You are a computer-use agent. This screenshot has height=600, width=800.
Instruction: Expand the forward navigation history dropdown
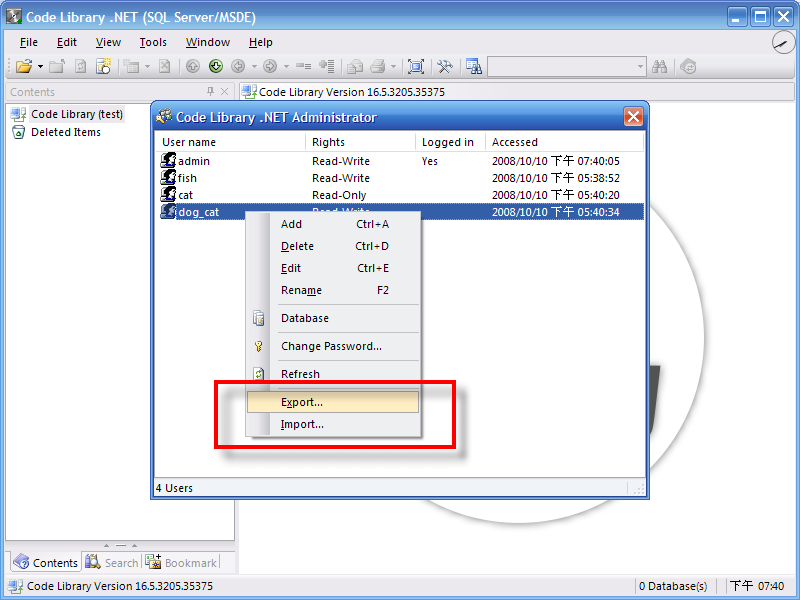[x=286, y=67]
